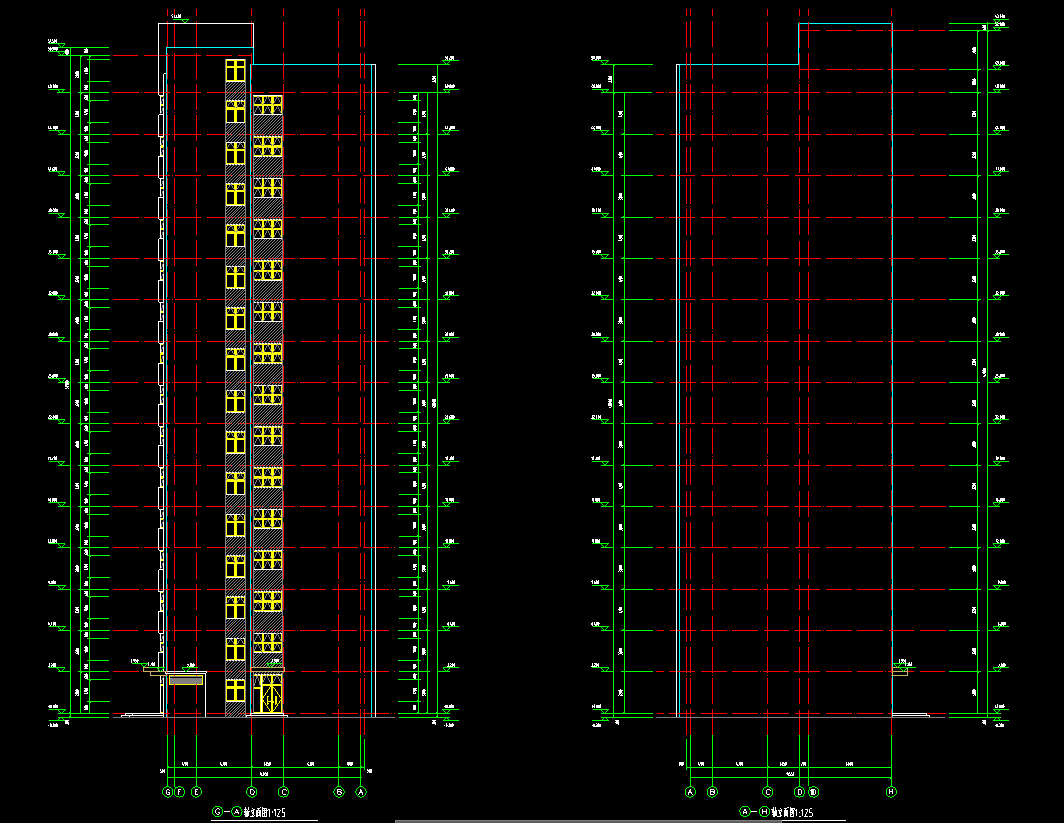
Task: Select the small tan canopy on the right elevation
Action: coord(900,671)
